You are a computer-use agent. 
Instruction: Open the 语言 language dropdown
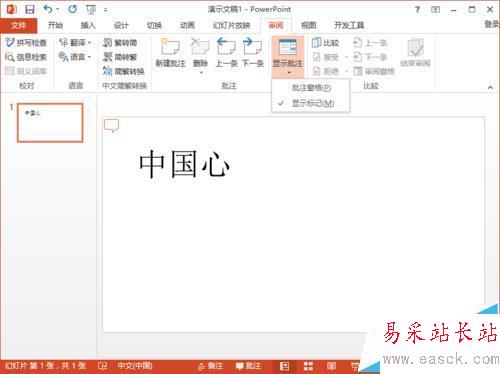[x=75, y=57]
